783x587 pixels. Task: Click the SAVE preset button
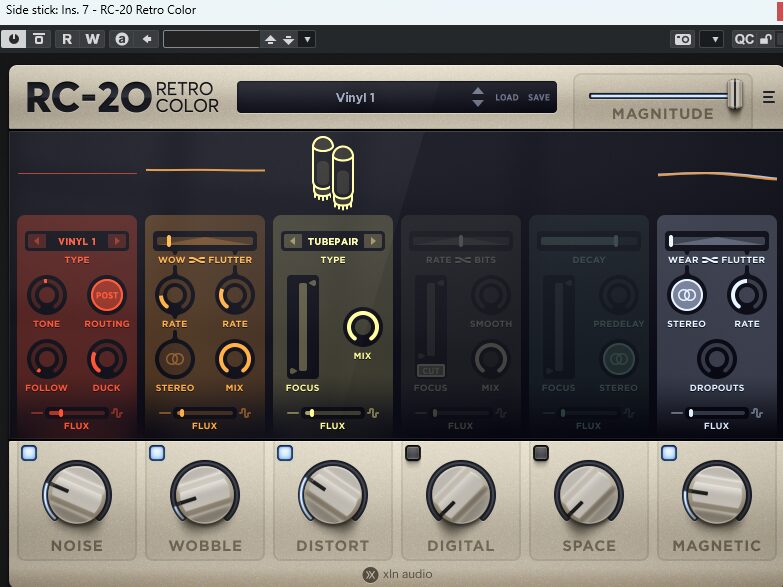click(539, 98)
